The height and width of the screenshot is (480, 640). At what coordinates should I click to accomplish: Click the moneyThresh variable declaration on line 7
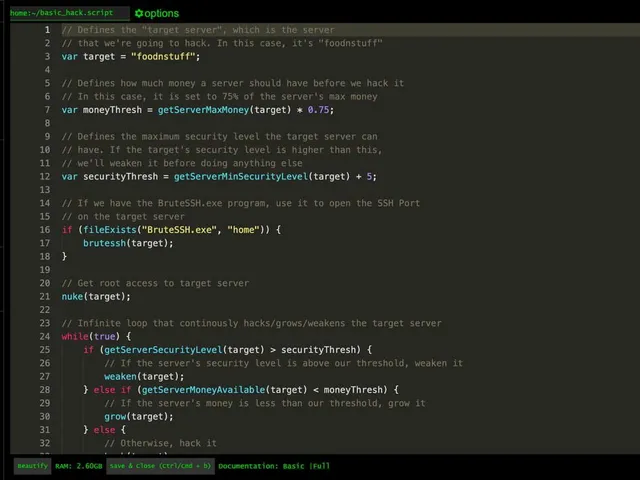(112, 110)
